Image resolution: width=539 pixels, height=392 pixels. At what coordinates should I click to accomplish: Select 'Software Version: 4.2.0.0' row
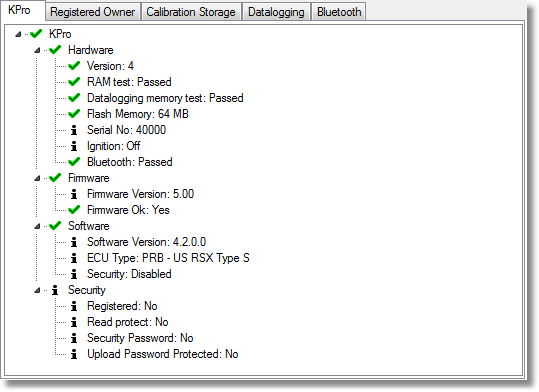coord(146,242)
